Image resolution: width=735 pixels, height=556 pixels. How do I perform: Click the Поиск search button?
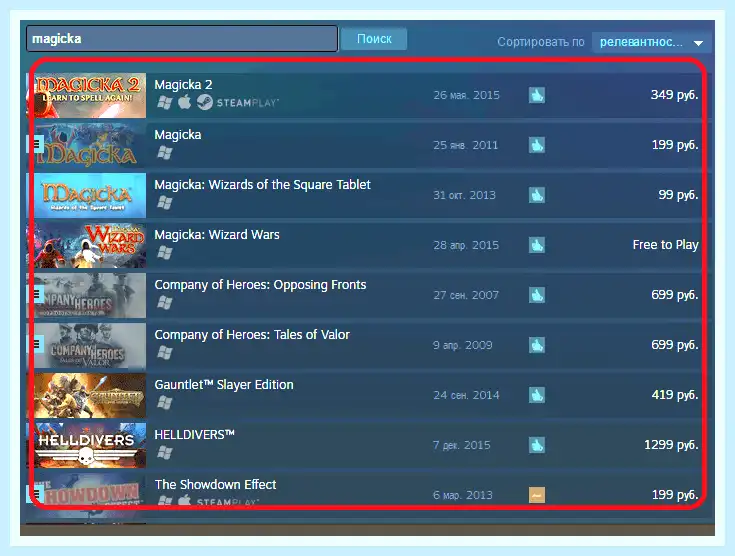[374, 39]
